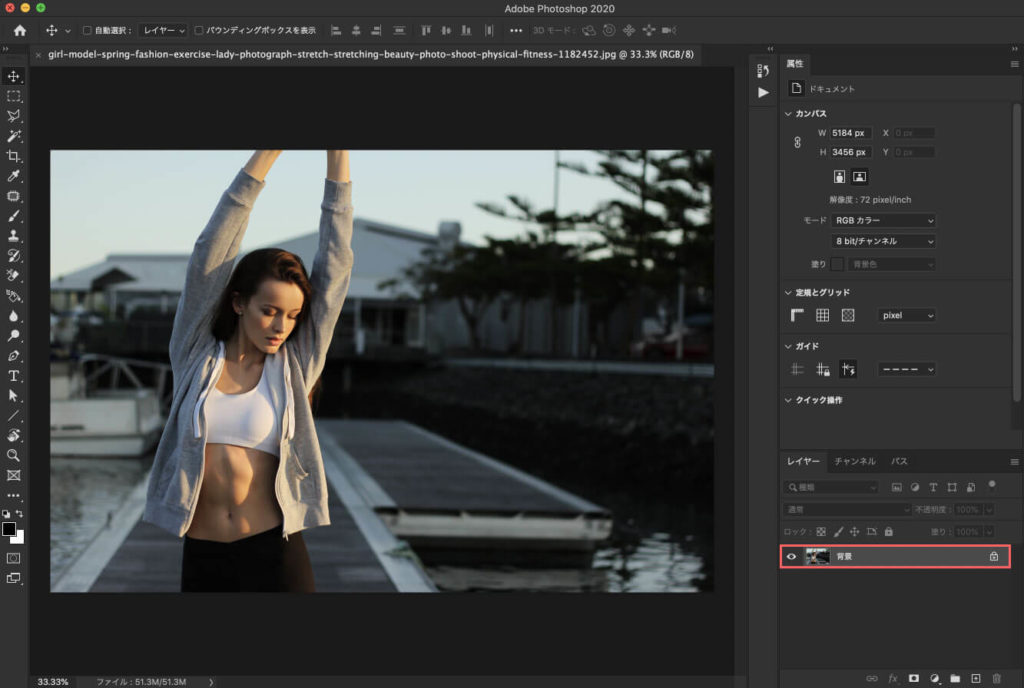Hide the 背景 layer with eye icon
Viewport: 1024px width, 688px height.
point(792,557)
